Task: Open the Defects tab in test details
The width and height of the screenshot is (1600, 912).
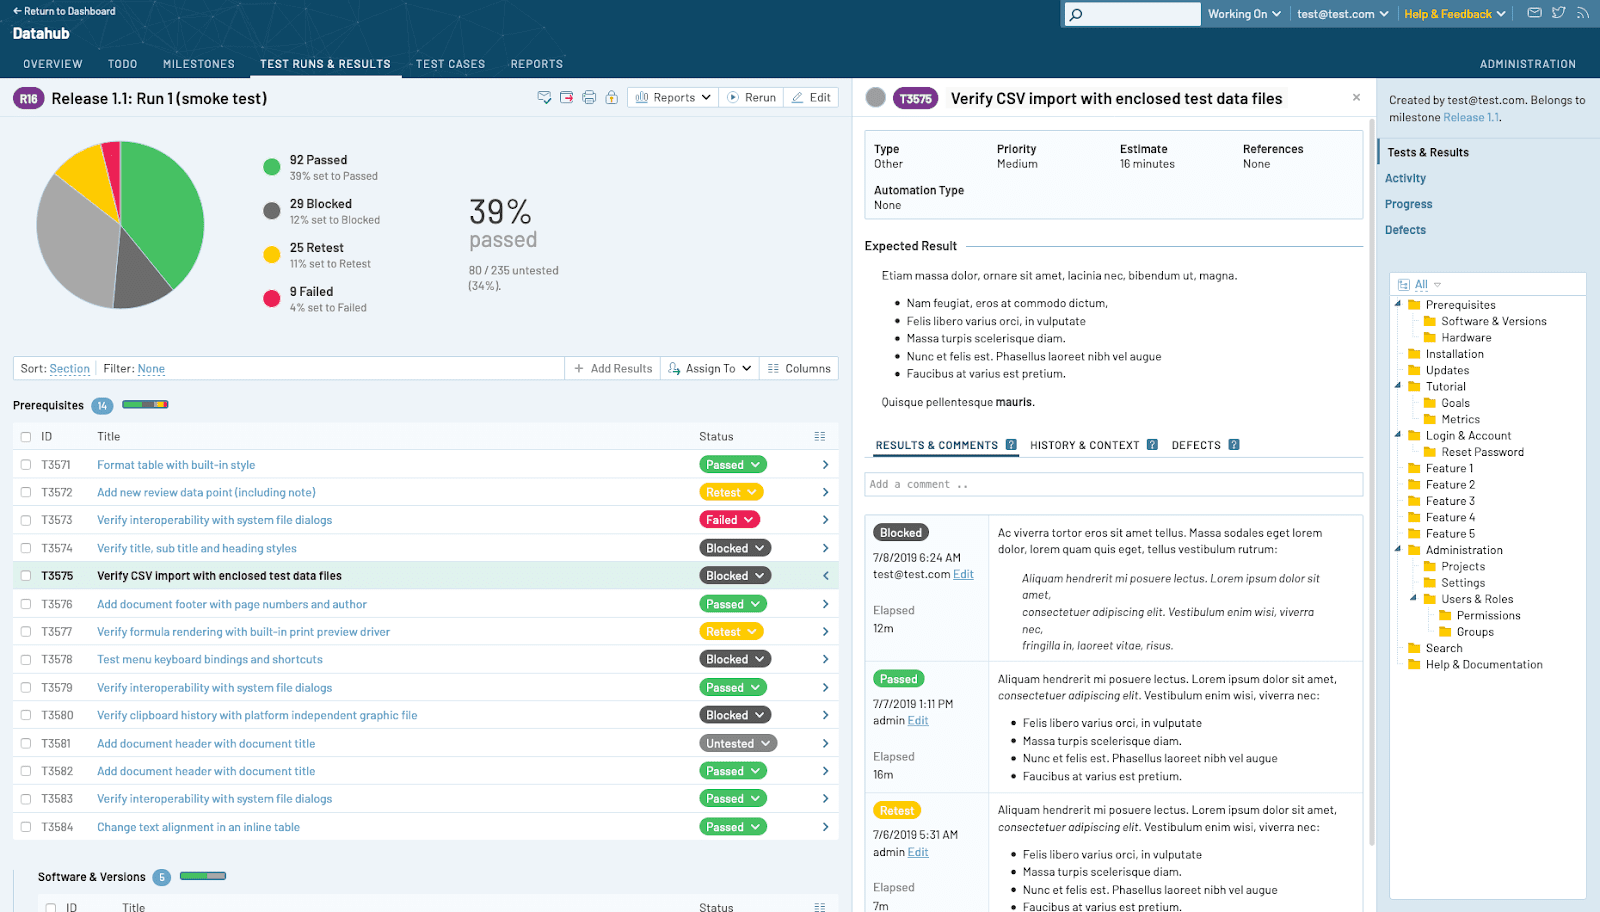Action: tap(1196, 445)
